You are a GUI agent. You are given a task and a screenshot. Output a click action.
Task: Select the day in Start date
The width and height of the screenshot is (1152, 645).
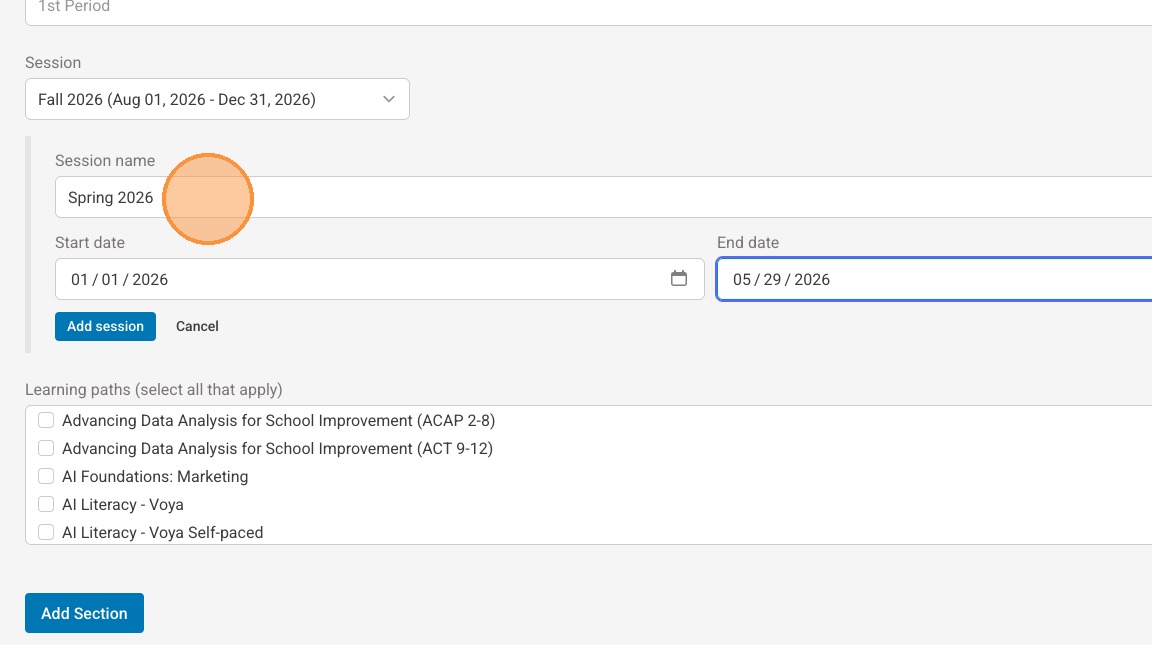click(110, 280)
